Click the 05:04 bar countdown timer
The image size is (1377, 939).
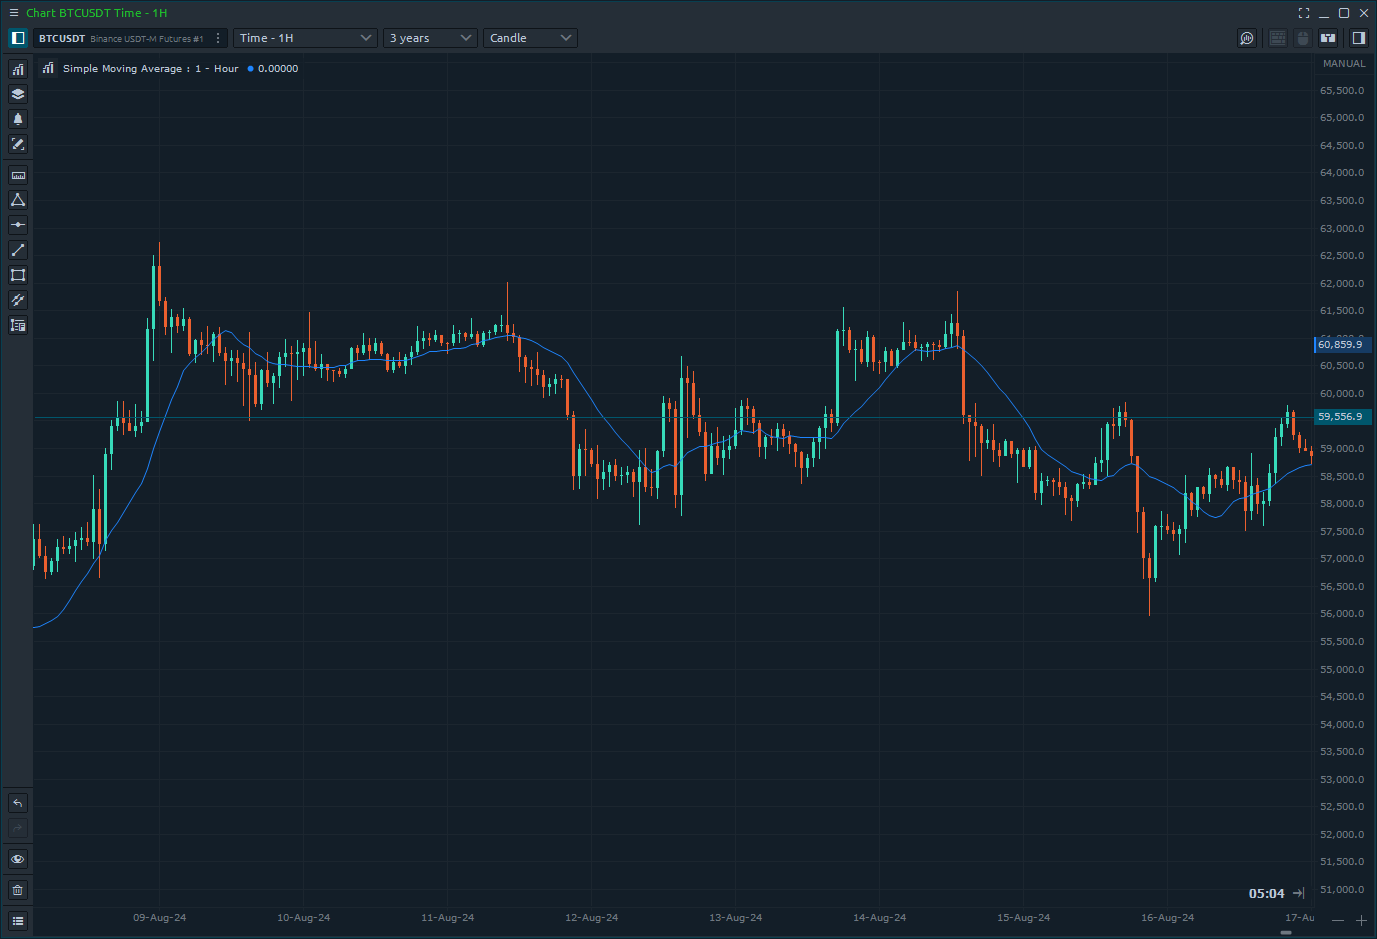tap(1266, 893)
